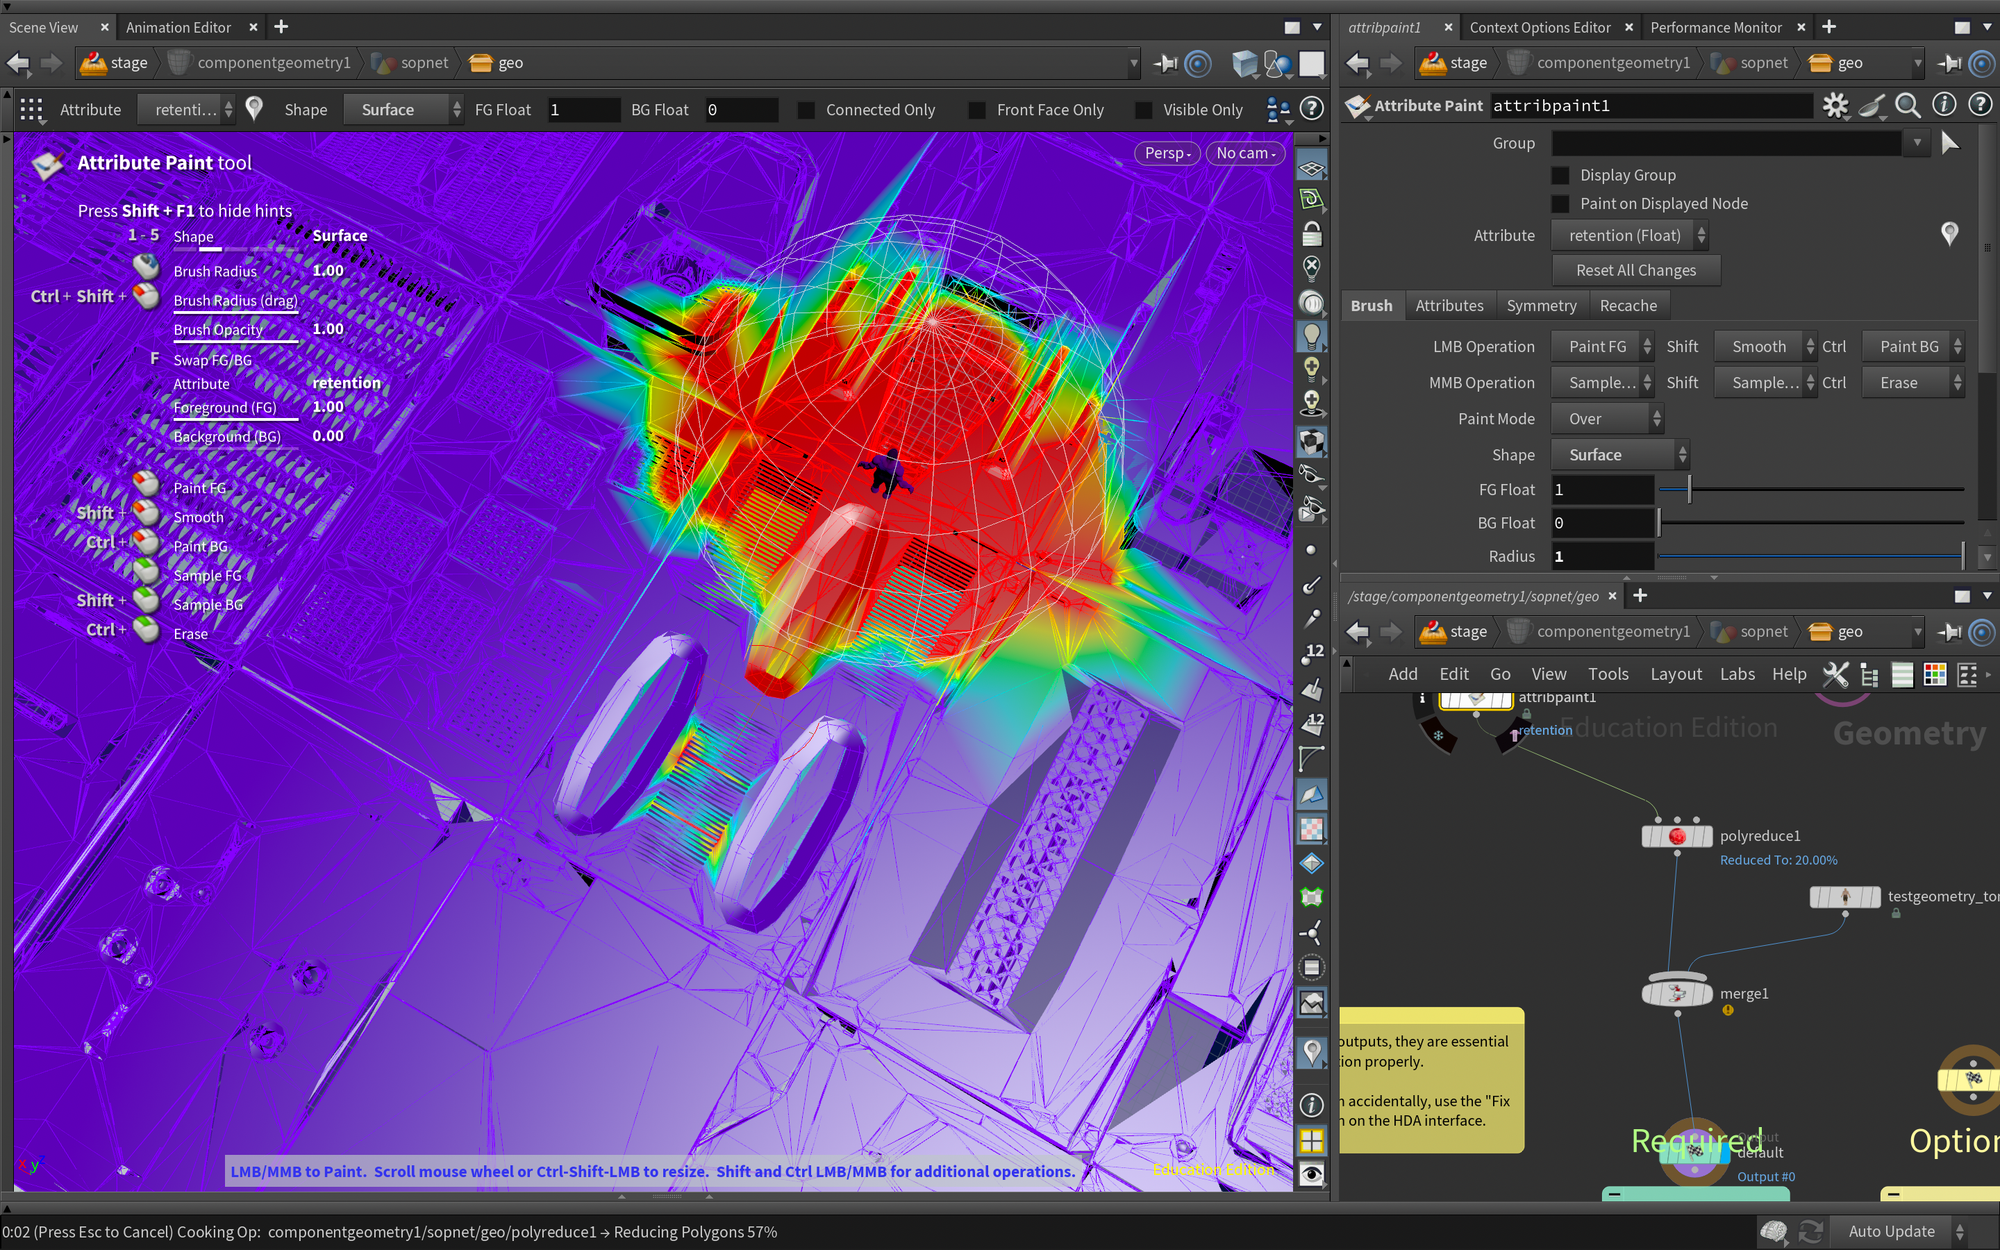Click the lighting bulb icon in viewport toolbar
2000x1250 pixels.
pyautogui.click(x=1312, y=336)
